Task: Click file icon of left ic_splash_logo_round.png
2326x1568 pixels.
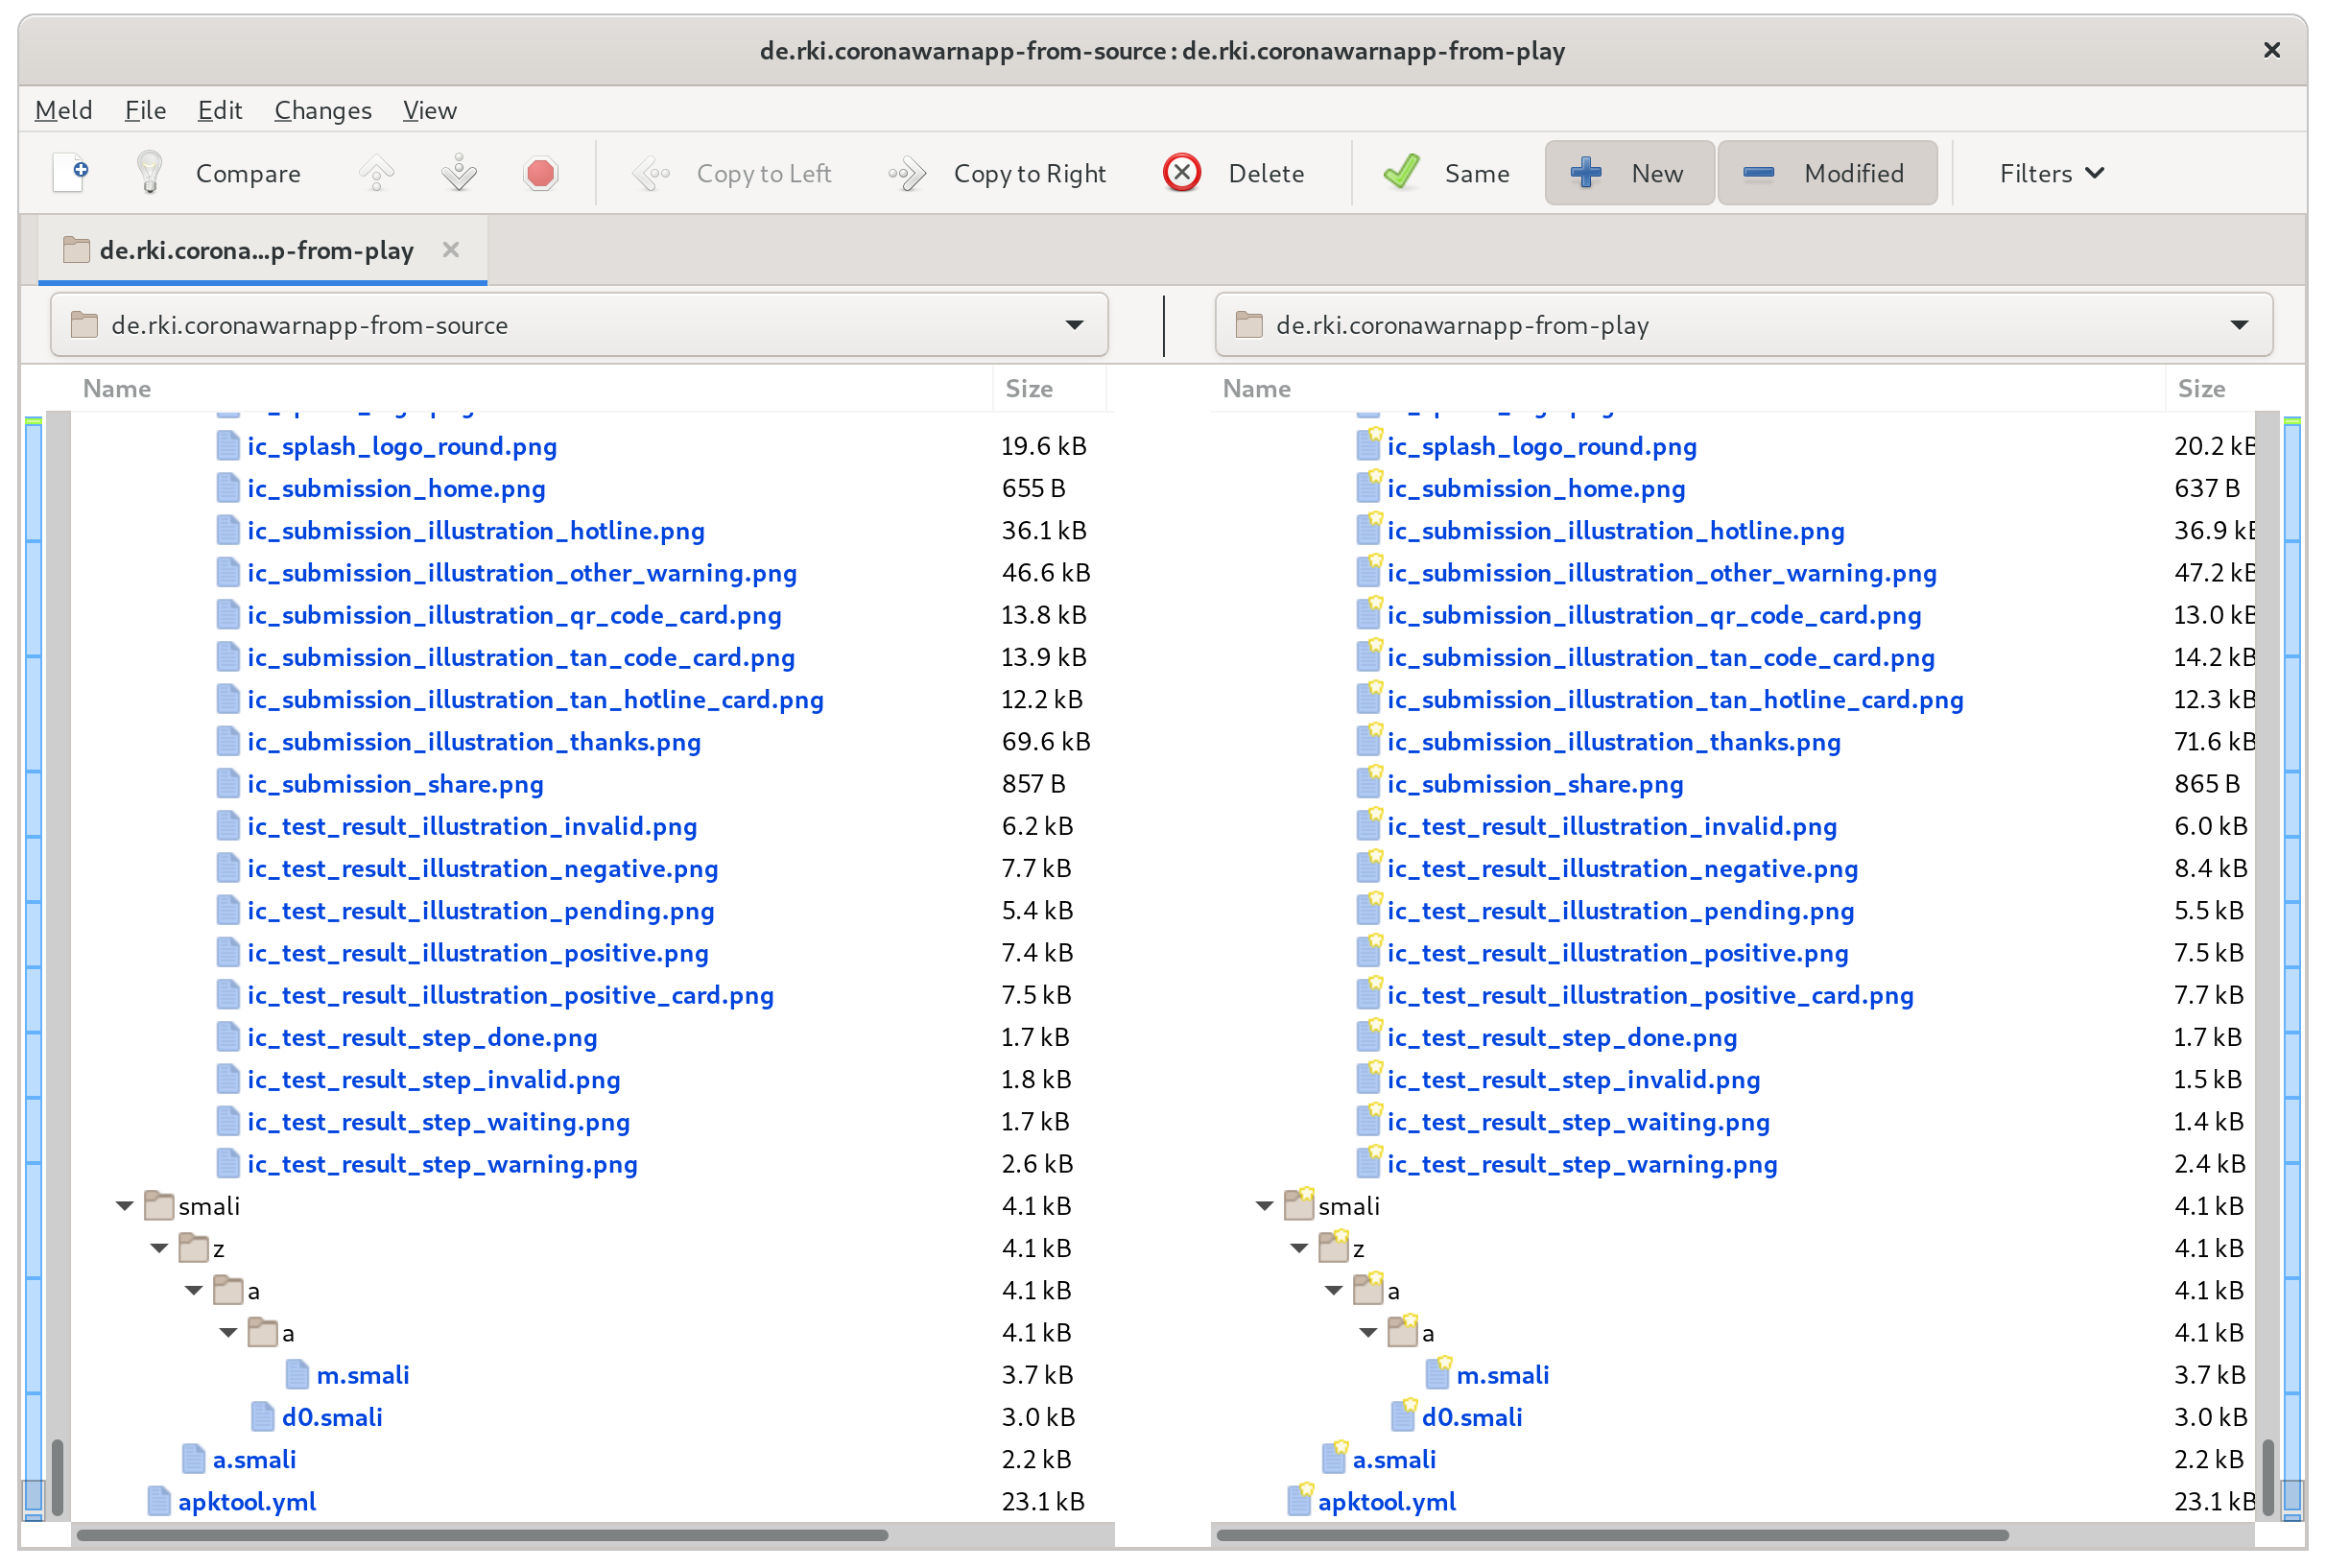Action: pyautogui.click(x=228, y=447)
